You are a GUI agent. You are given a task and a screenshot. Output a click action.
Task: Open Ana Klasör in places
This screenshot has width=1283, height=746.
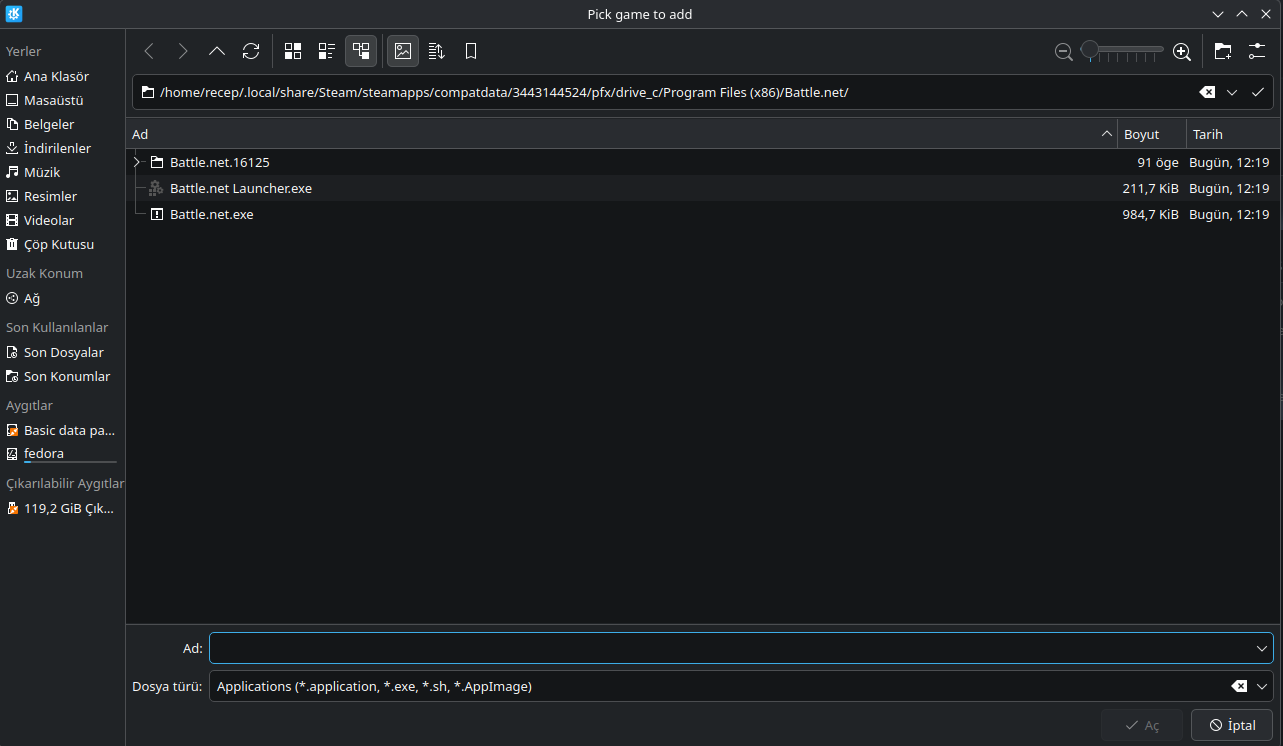62,76
